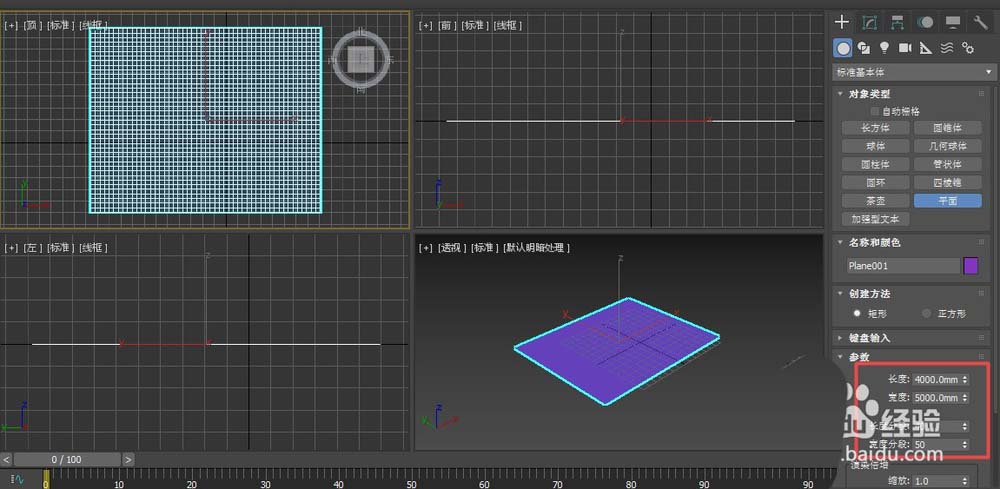Click the 圆锥体 primitive button

(948, 128)
